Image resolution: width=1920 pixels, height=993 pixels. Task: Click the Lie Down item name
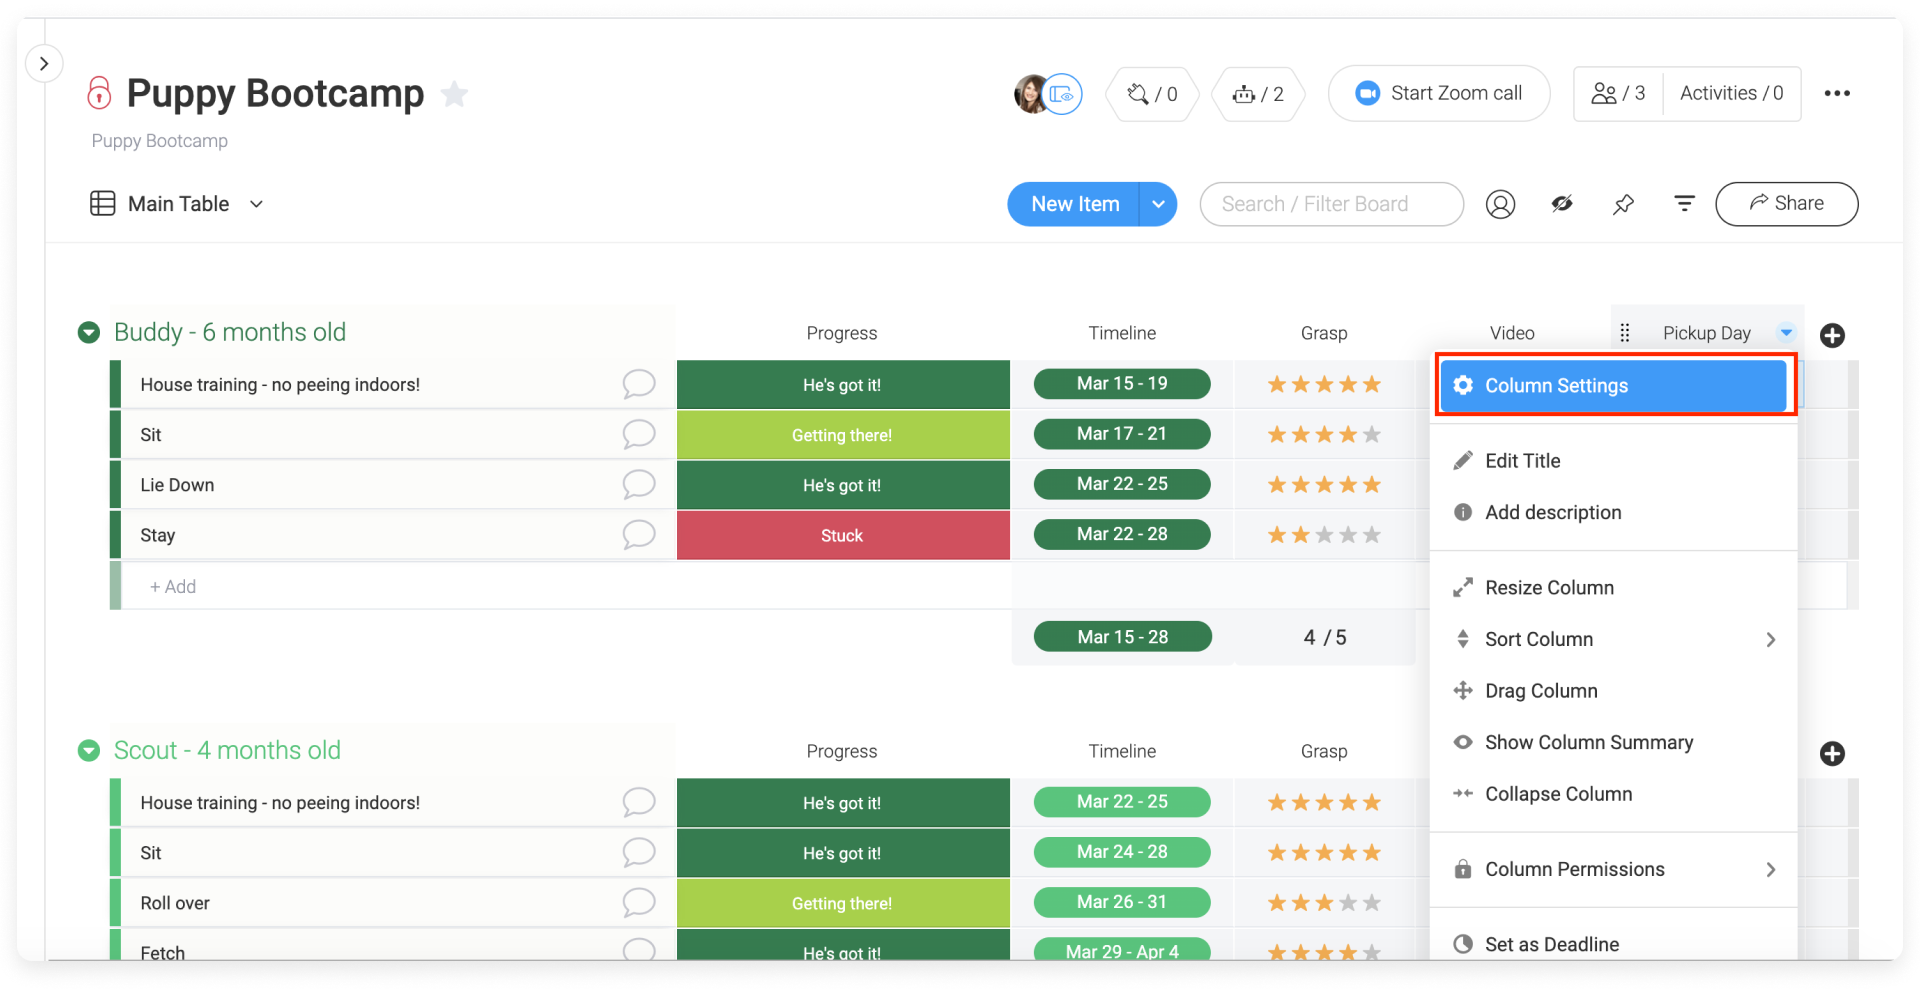pos(177,485)
